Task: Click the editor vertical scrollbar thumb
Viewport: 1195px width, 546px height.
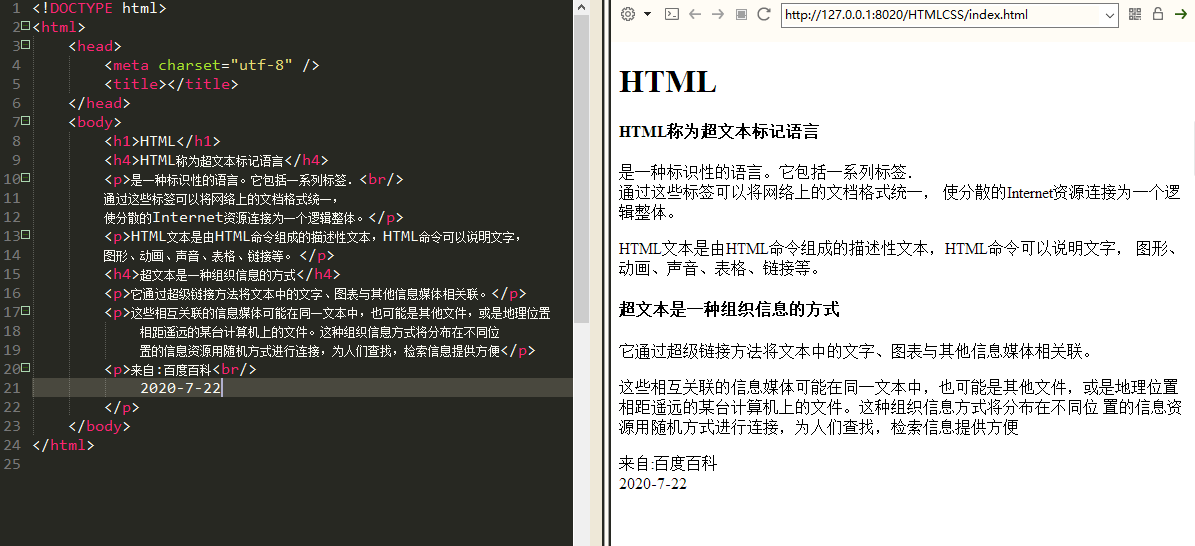Action: point(581,168)
